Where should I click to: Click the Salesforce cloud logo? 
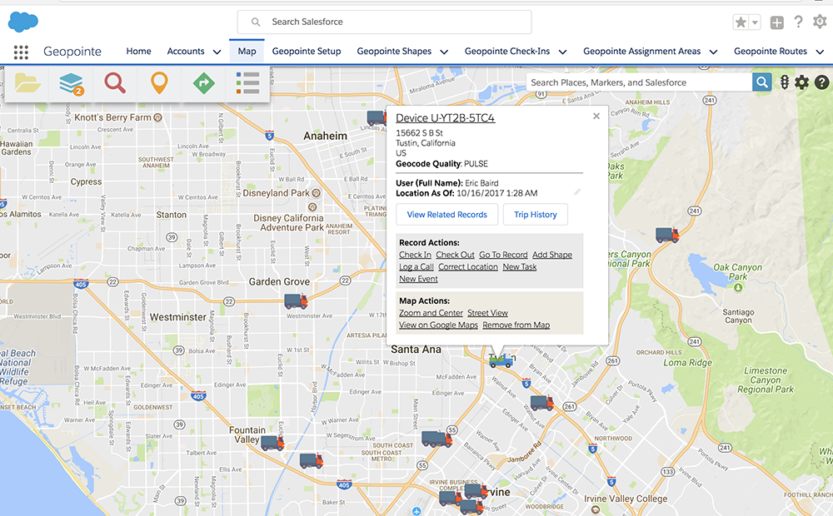click(23, 22)
